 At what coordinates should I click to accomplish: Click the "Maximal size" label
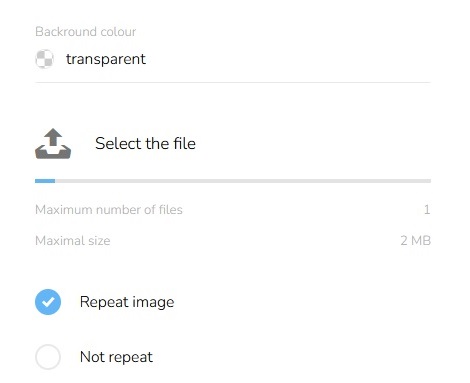(73, 241)
